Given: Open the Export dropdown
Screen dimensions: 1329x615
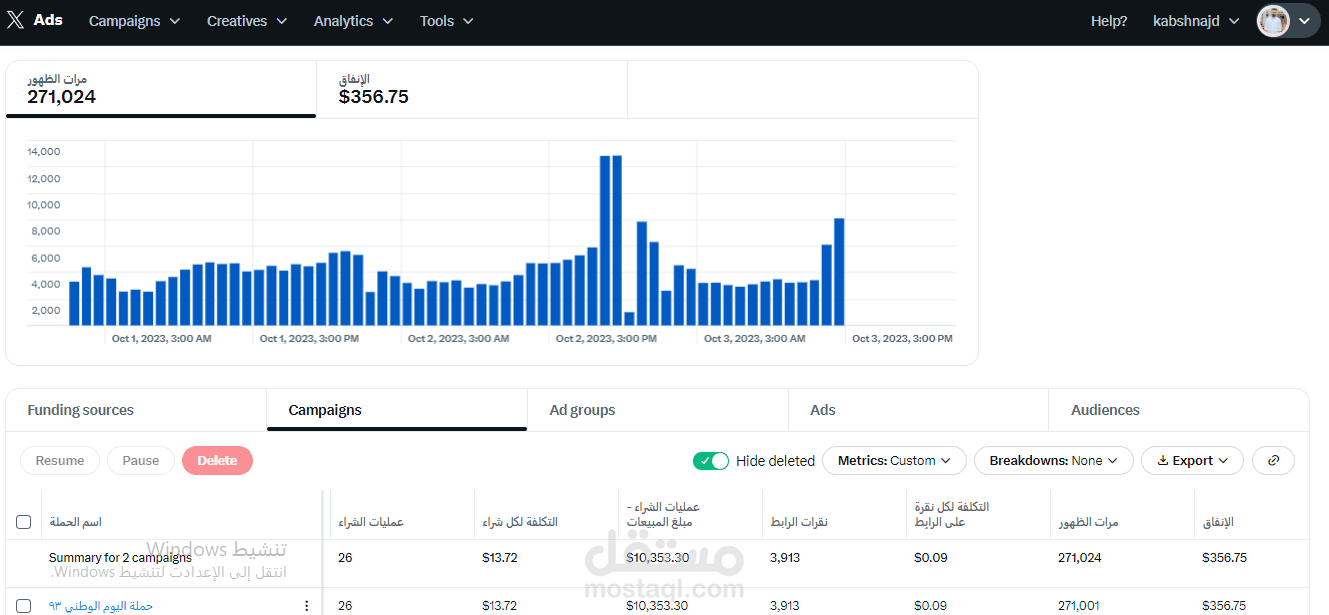Looking at the screenshot, I should click(x=1192, y=460).
